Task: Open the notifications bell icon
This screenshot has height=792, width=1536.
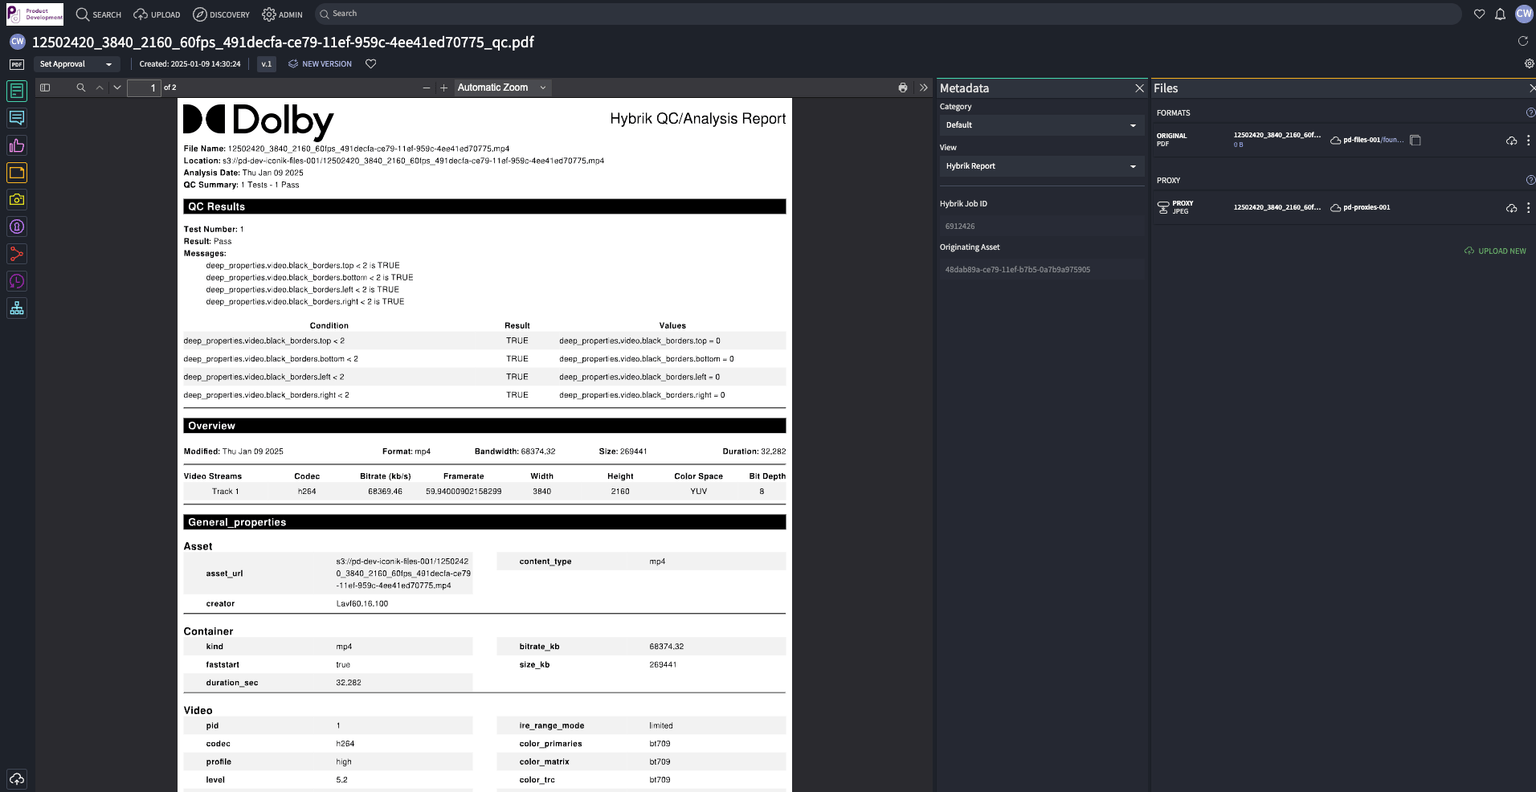Action: coord(1500,14)
